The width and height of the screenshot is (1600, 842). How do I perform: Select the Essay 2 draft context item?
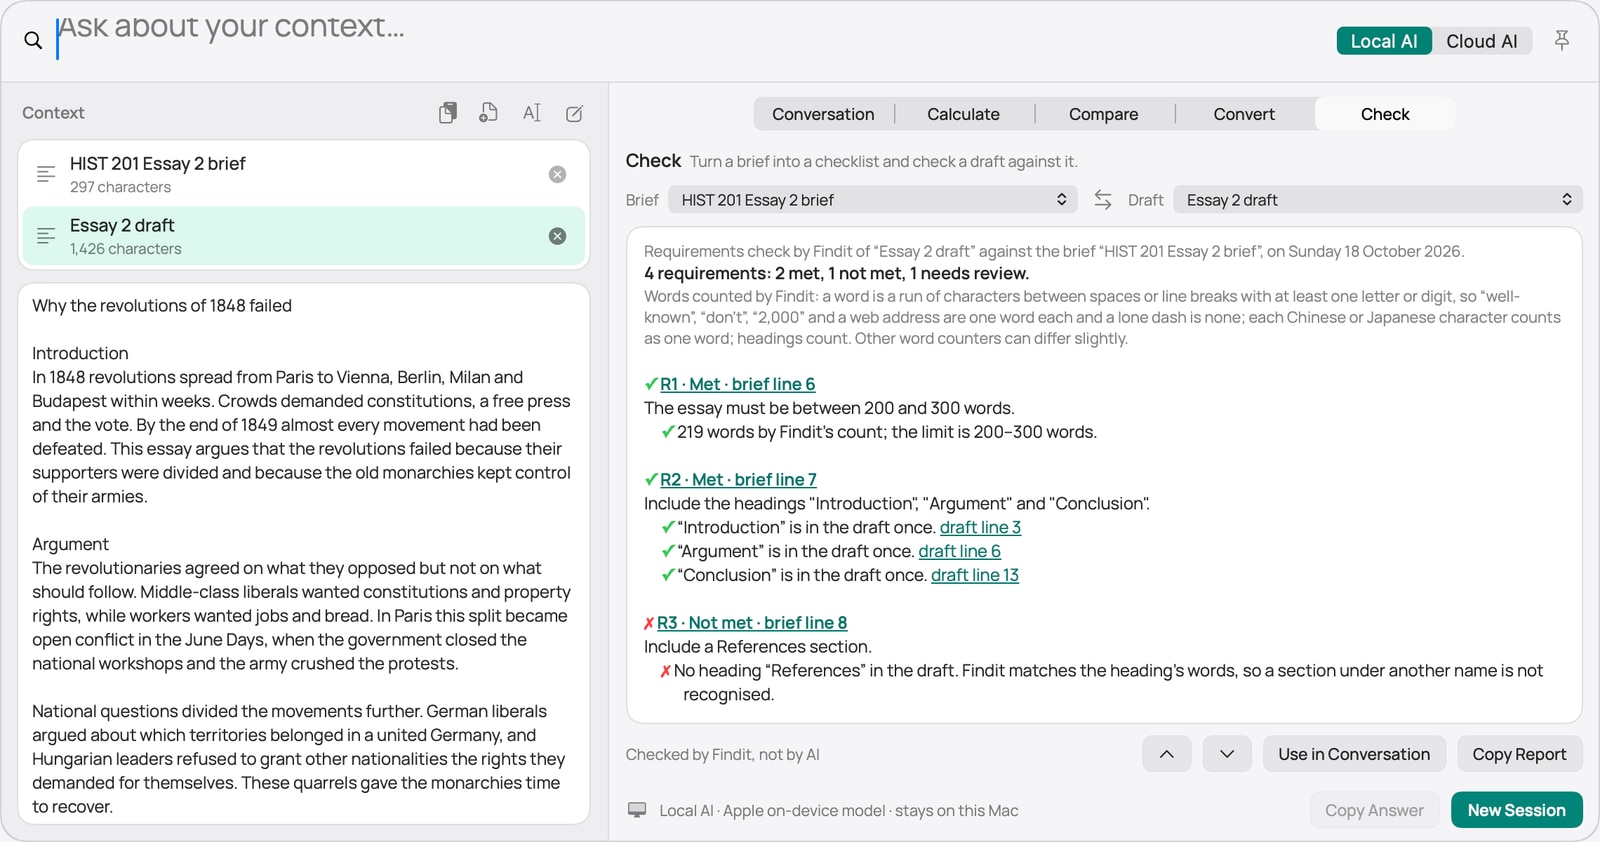303,236
